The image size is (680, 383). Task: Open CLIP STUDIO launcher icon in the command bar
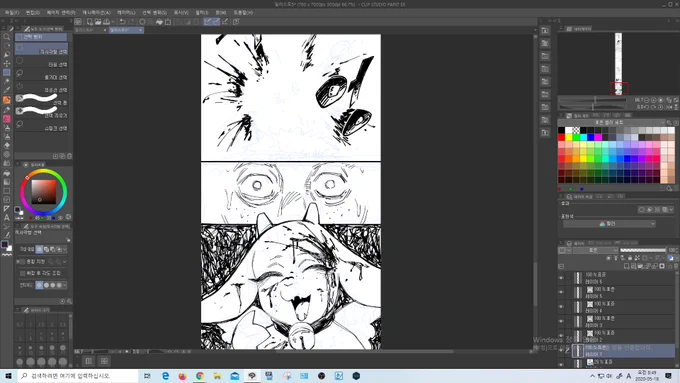click(x=78, y=21)
